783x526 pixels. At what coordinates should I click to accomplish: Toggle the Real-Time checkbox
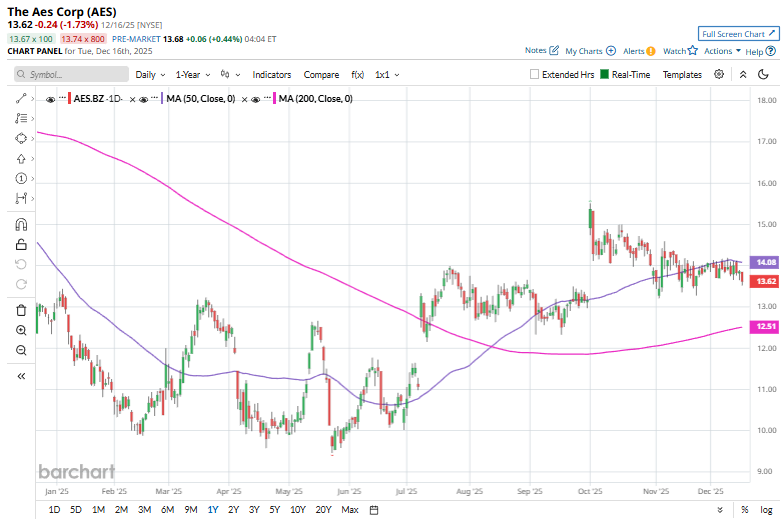pyautogui.click(x=605, y=74)
